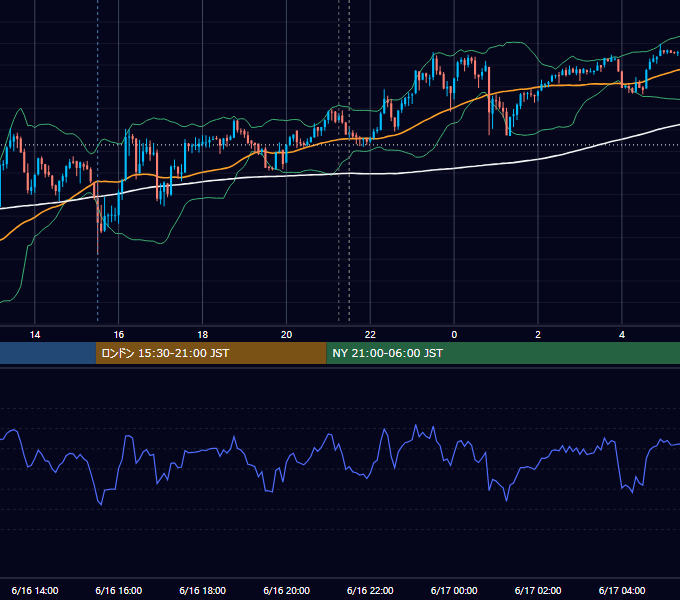Click the 6/17 02:00 date label
This screenshot has height=600, width=680.
538,590
